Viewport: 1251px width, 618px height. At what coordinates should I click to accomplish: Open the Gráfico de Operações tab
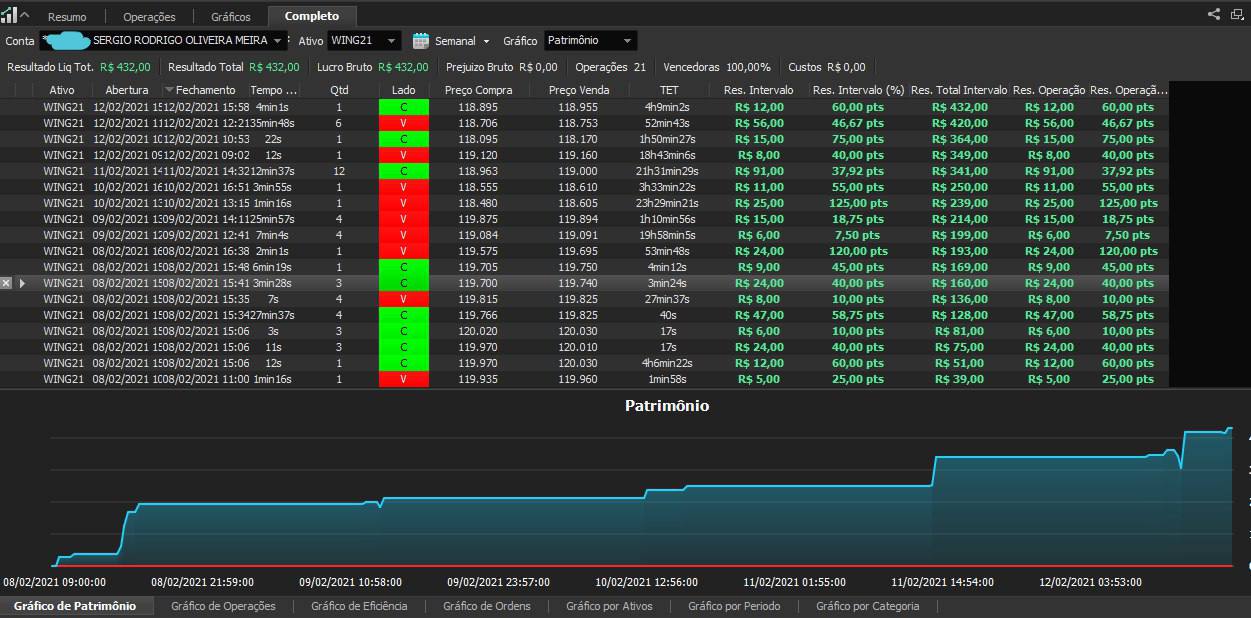223,606
